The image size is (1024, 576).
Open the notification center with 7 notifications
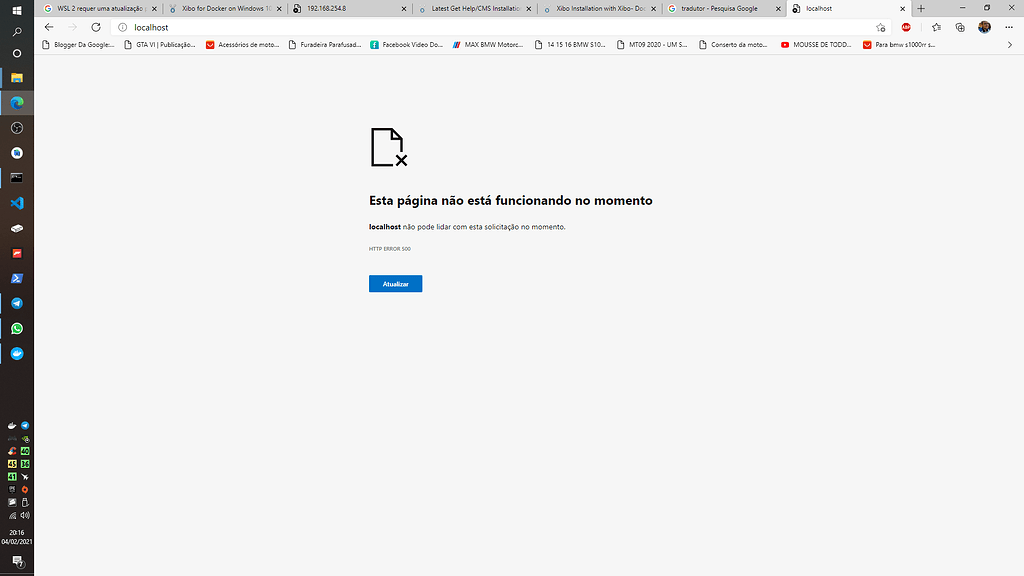pos(17,562)
